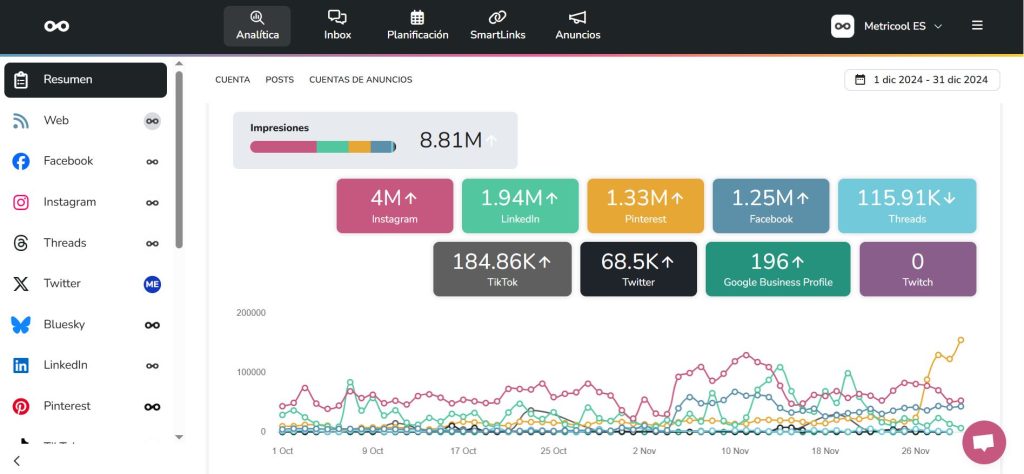Toggle LinkedIn series via its 1.94M card

[519, 206]
